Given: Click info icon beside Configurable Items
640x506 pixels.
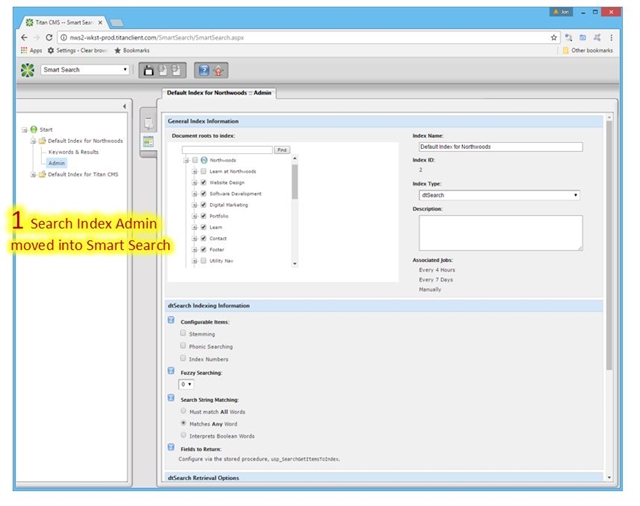Looking at the screenshot, I should (171, 320).
